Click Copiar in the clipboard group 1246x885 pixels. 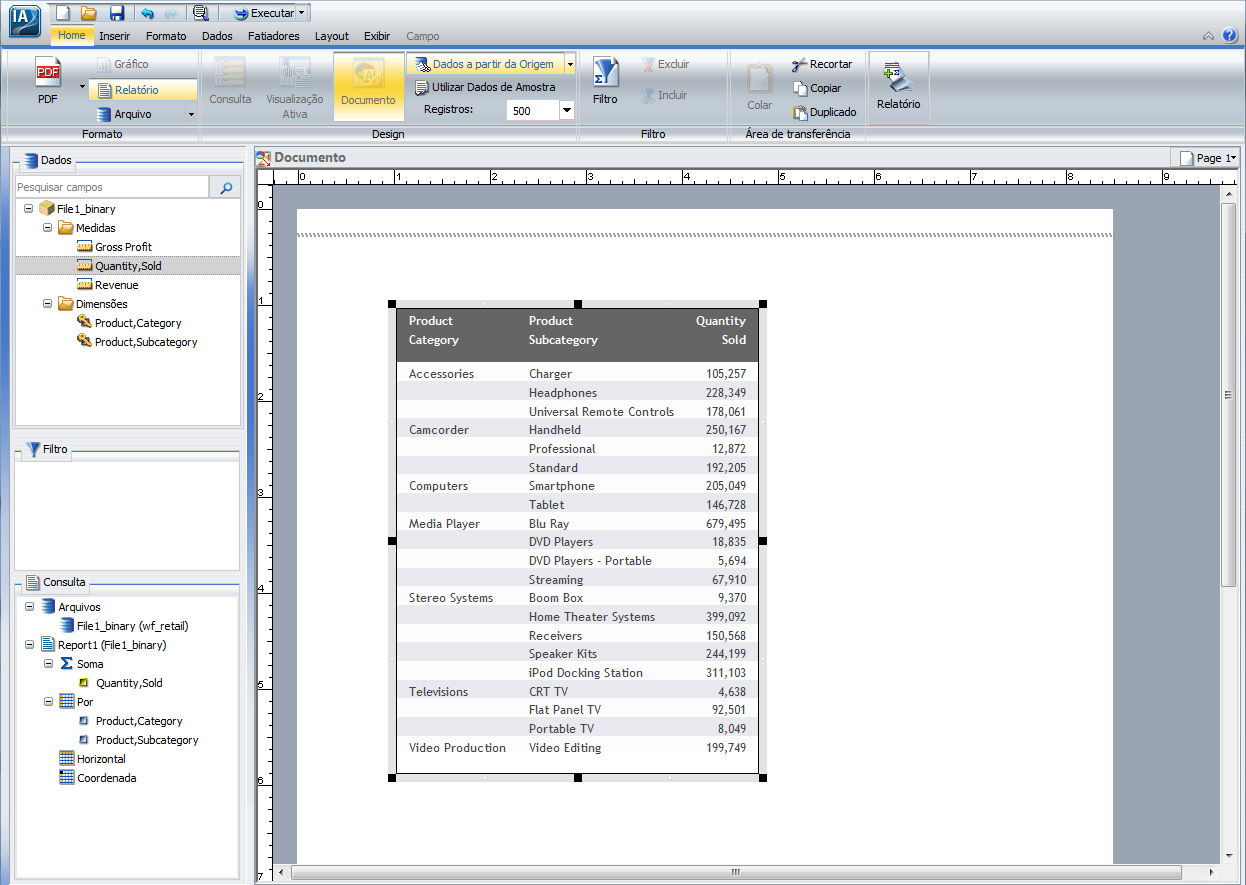[x=817, y=88]
